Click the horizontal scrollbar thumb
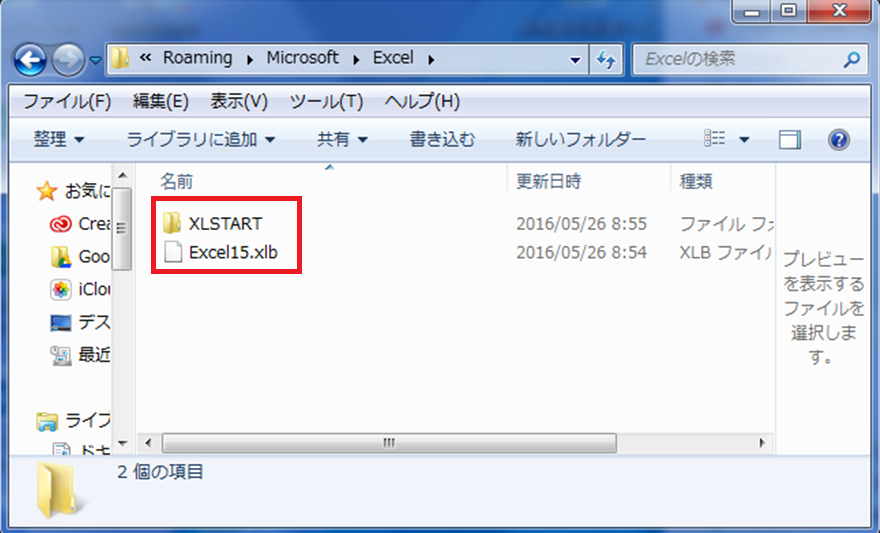Screen dimensions: 880x533 pos(389,443)
